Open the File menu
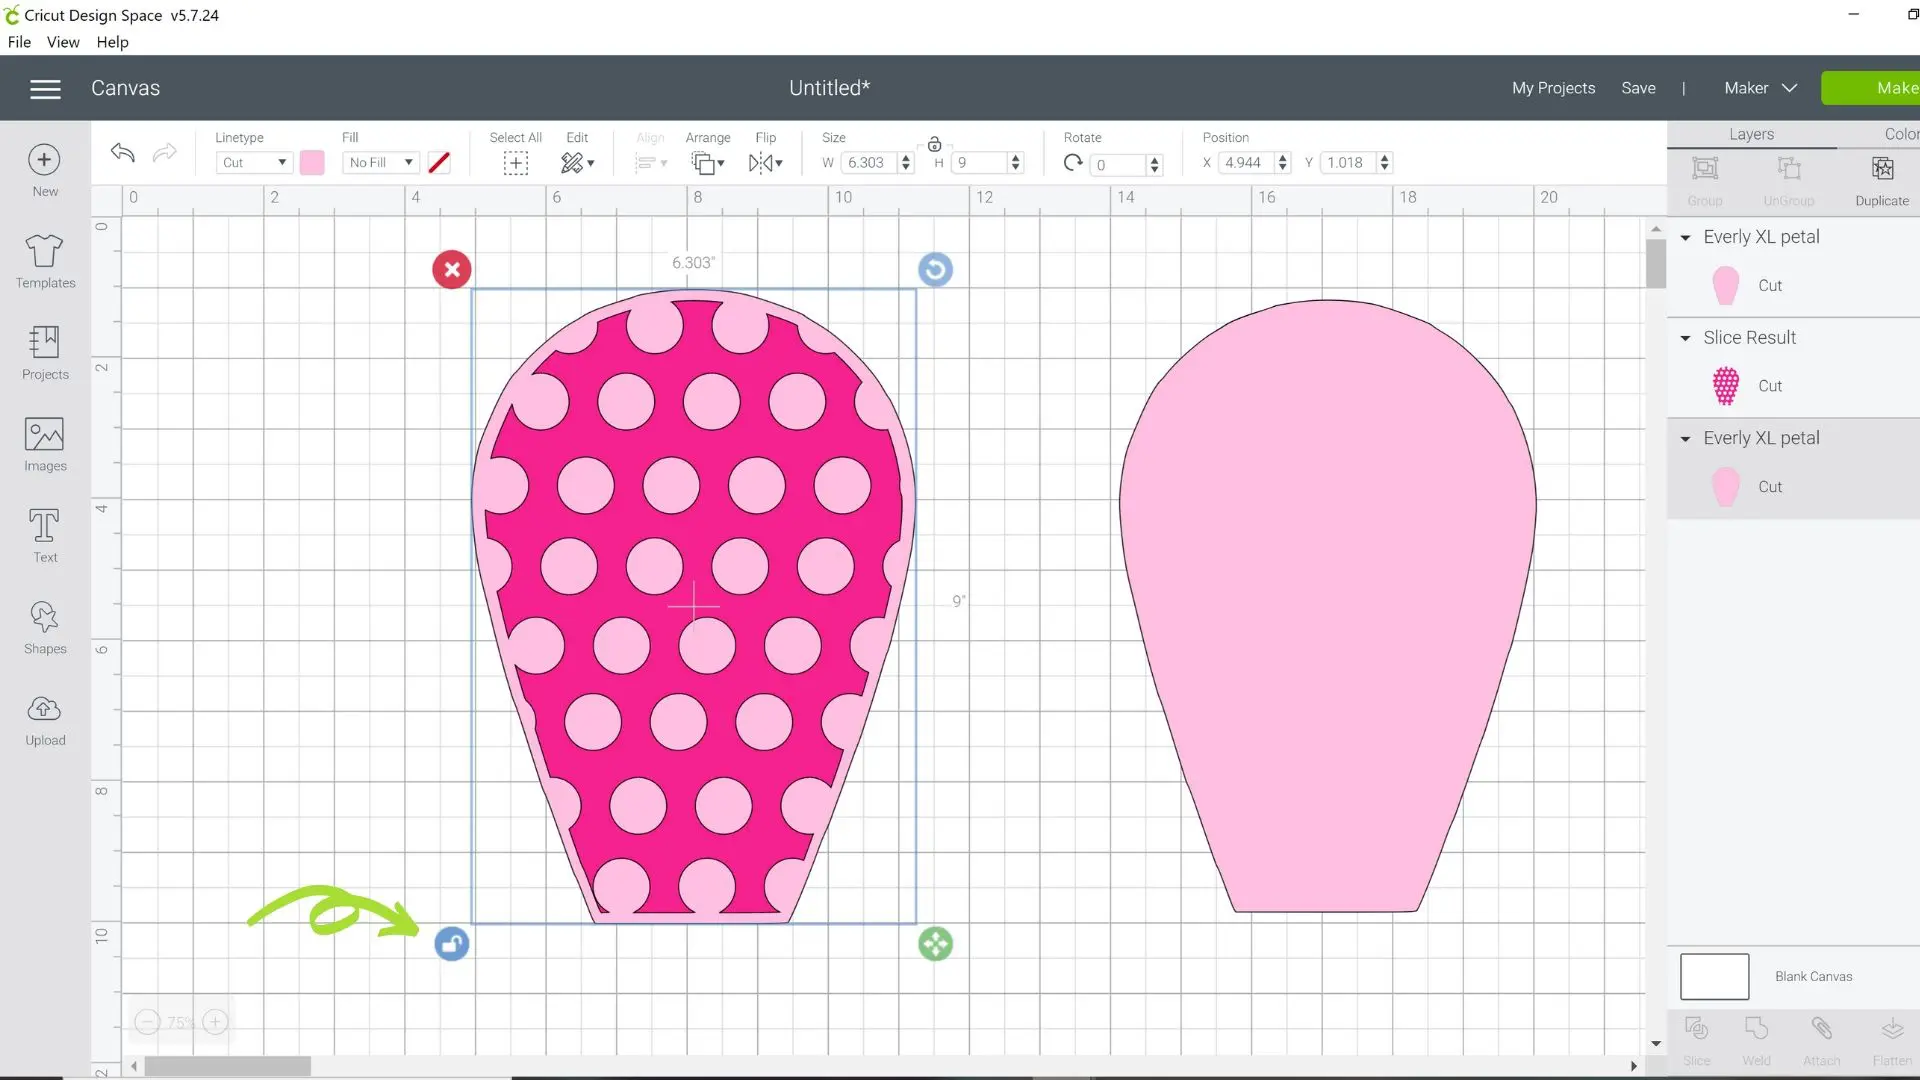 coord(19,42)
